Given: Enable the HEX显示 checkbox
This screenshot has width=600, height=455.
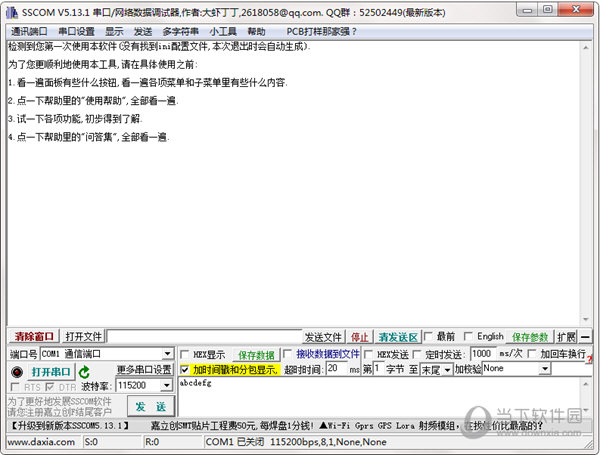Looking at the screenshot, I should (185, 354).
